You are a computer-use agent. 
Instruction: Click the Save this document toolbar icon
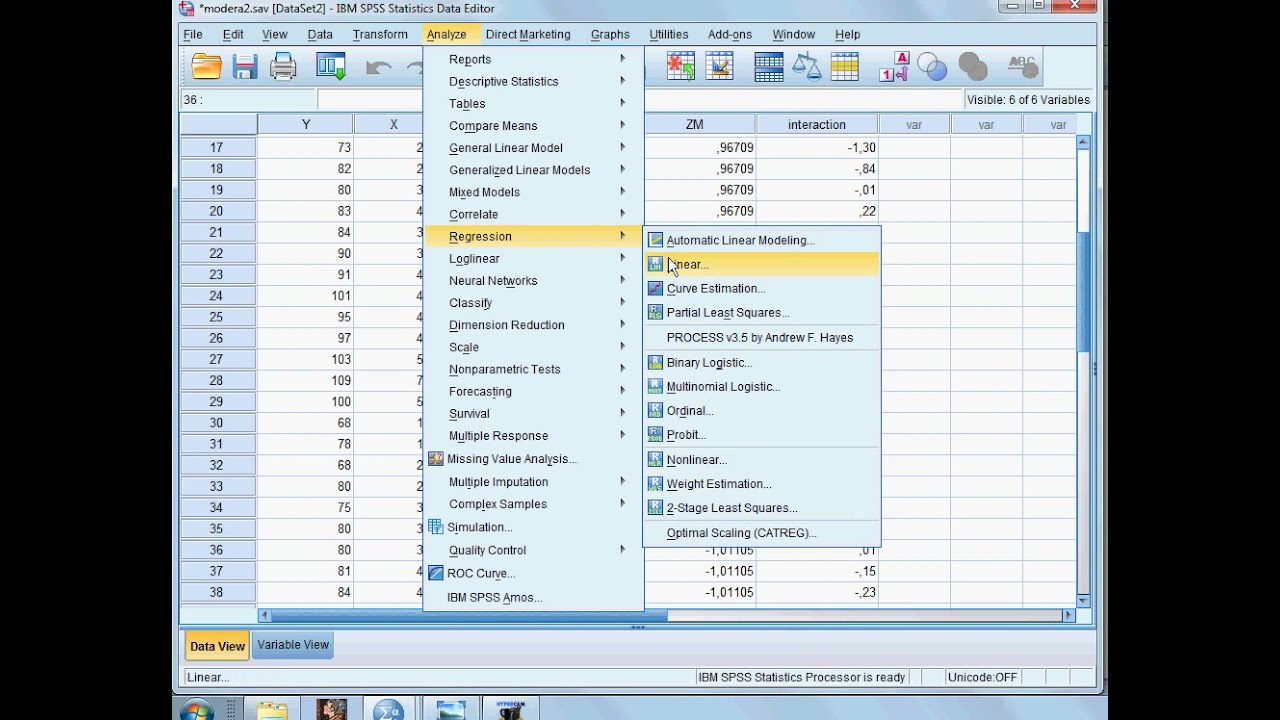pos(245,67)
